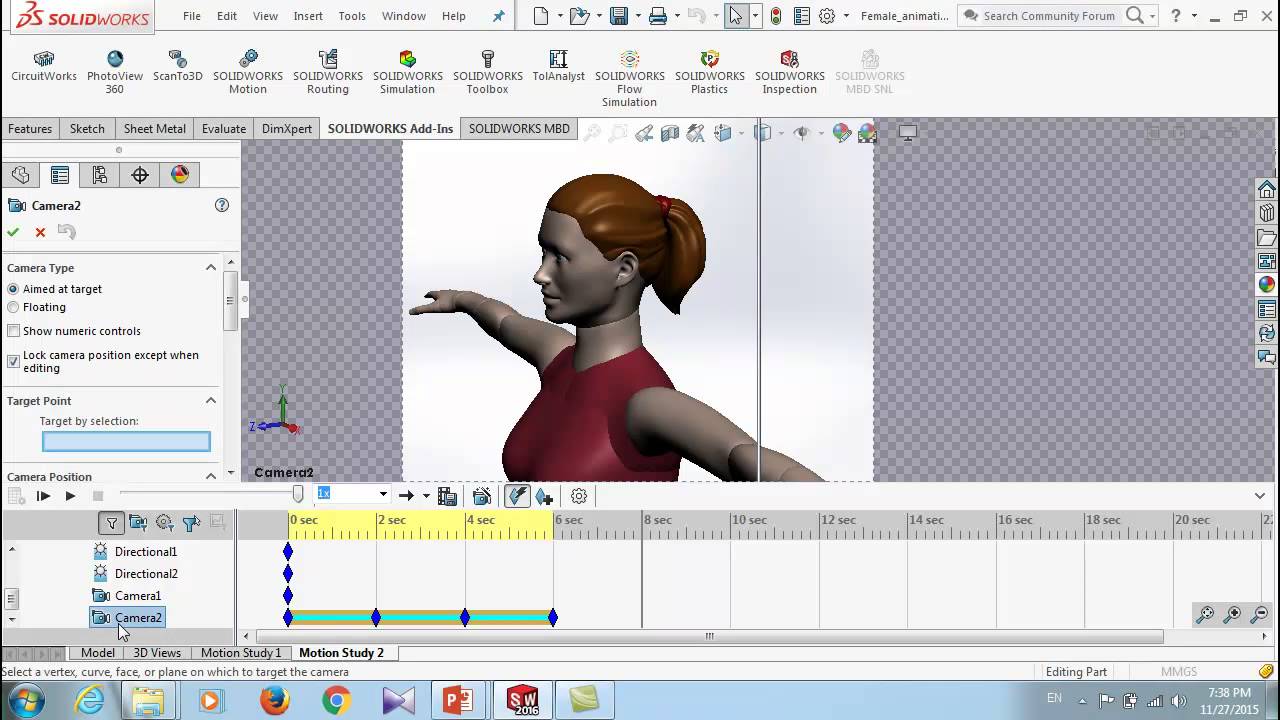This screenshot has width=1280, height=720.
Task: Open SOLIDWORKS Toolbox add-in
Action: click(x=488, y=73)
